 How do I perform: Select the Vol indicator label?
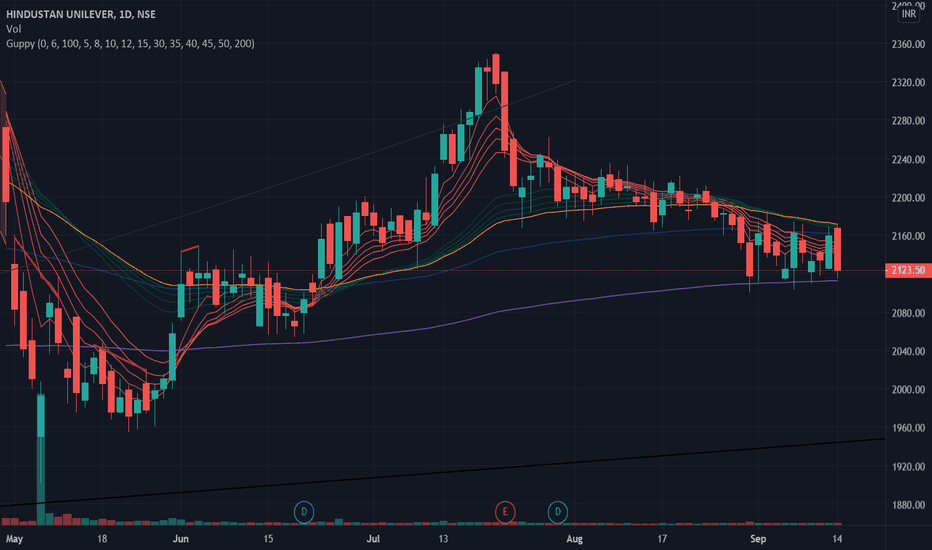(14, 29)
